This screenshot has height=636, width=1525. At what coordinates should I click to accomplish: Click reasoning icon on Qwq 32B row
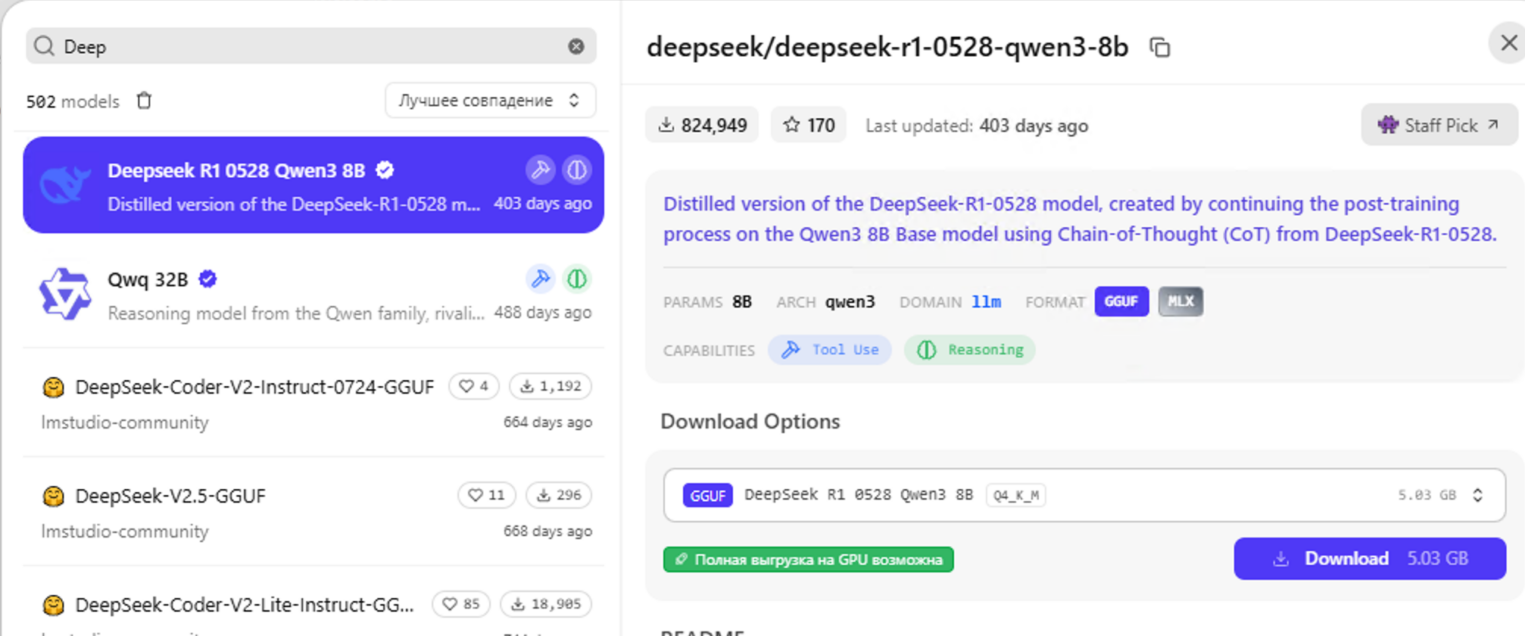[x=576, y=279]
